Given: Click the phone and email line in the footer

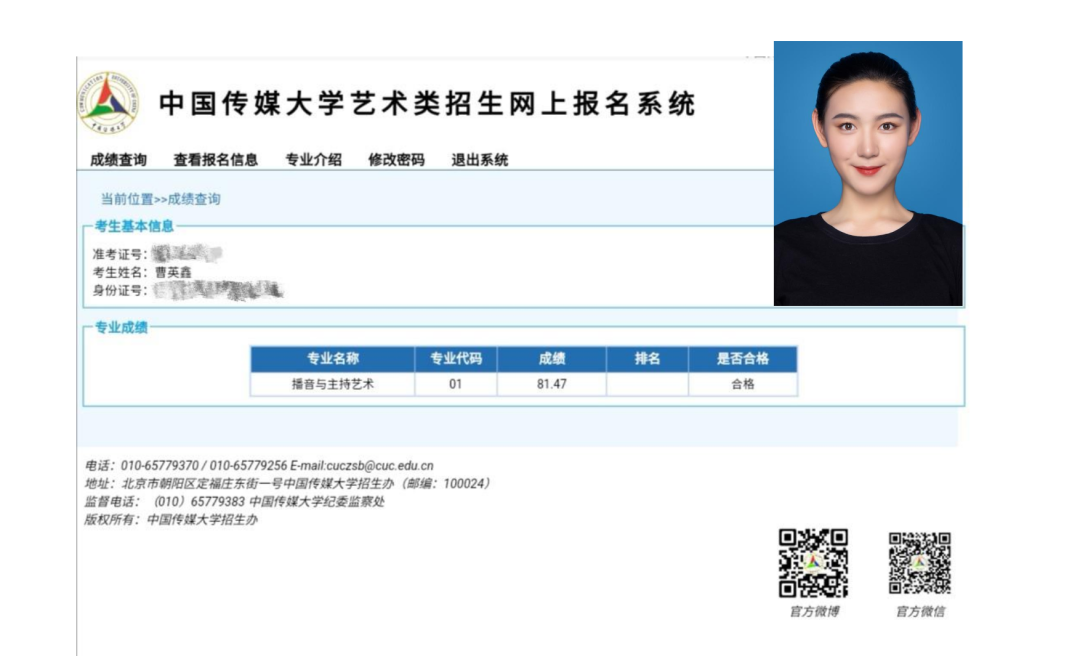Looking at the screenshot, I should (259, 466).
